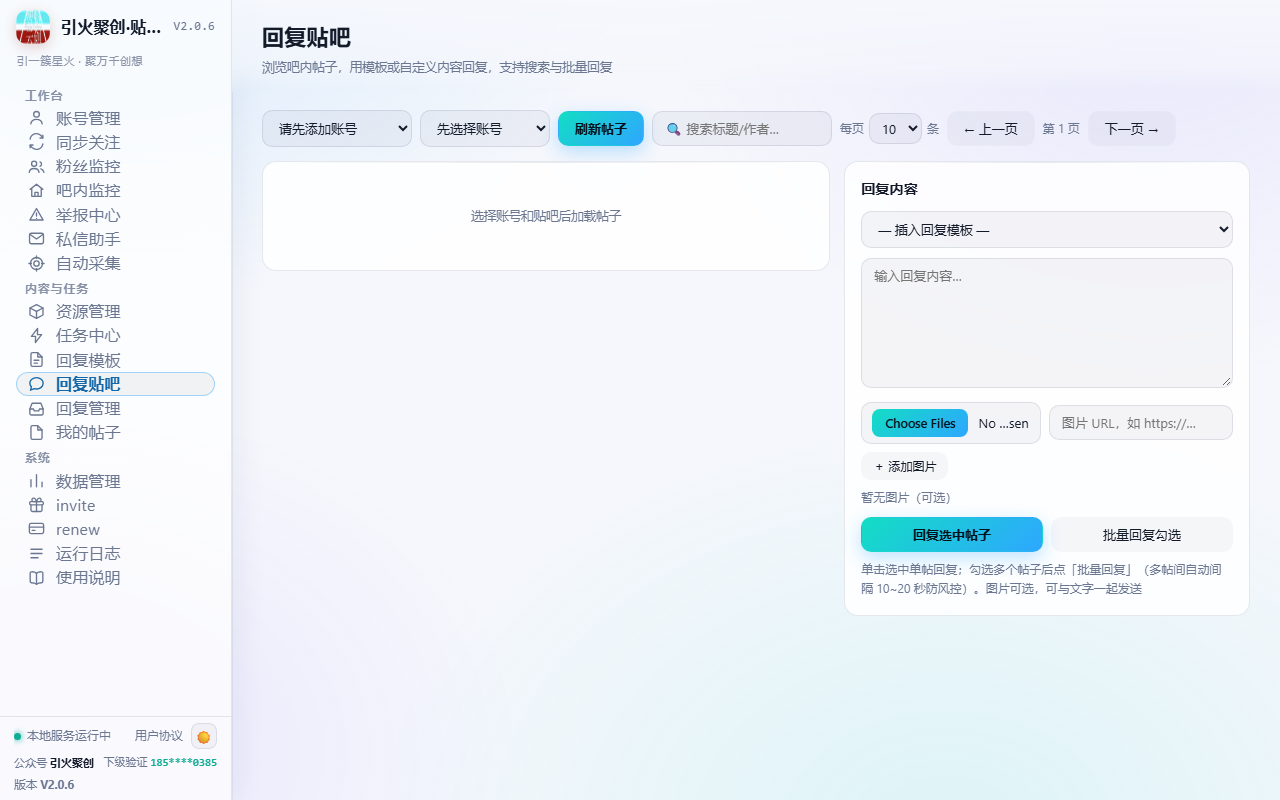
Task: Click the 添加图片 button
Action: (x=905, y=466)
